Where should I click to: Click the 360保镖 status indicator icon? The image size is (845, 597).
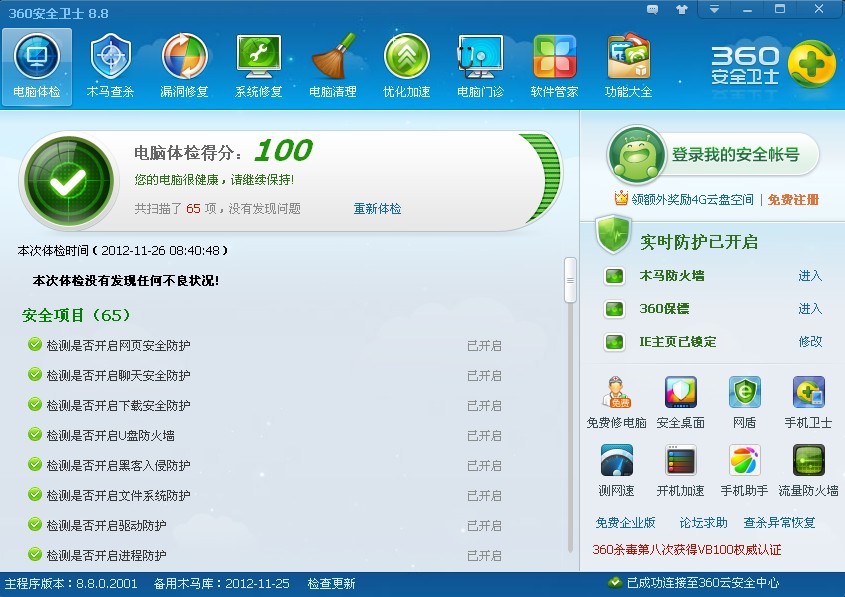click(x=614, y=309)
